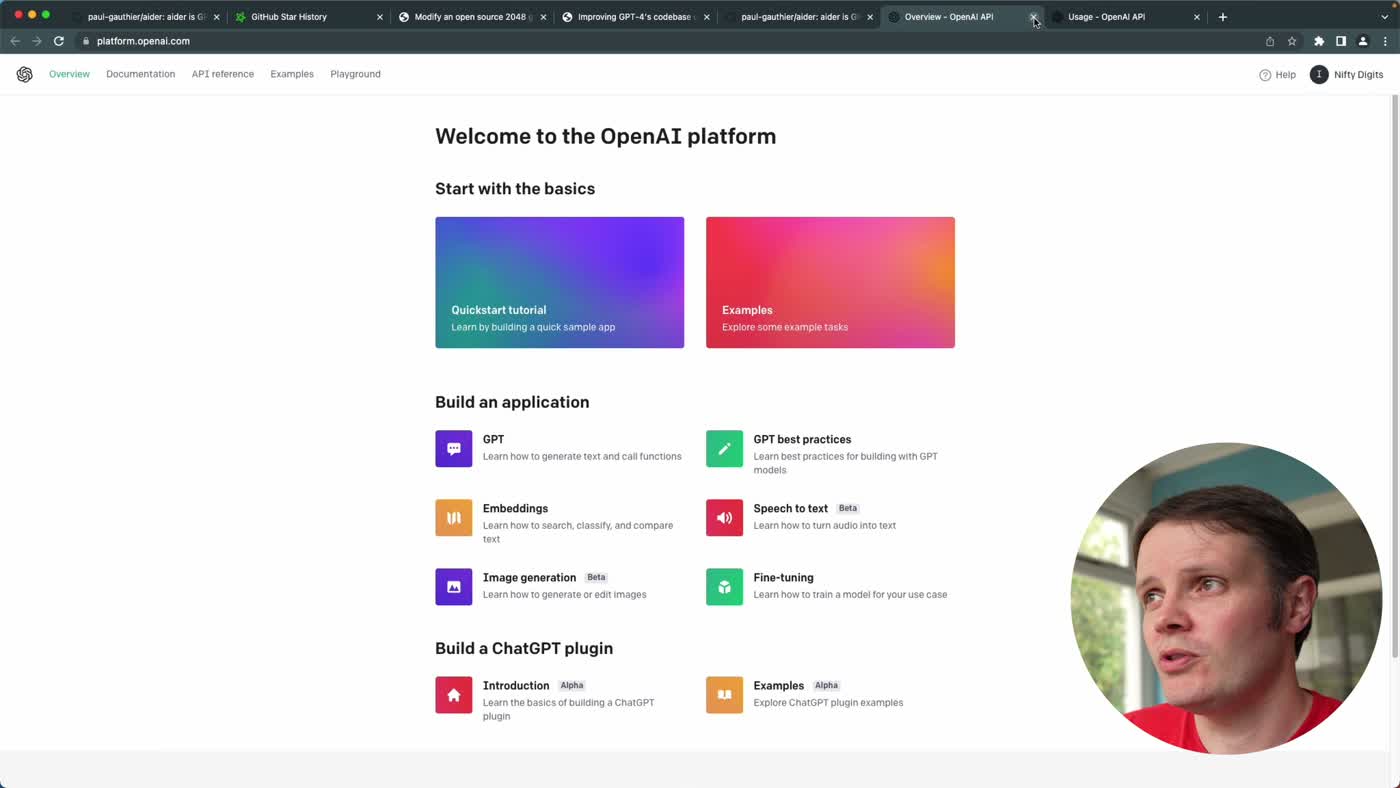Reload the page with the refresh icon
1400x788 pixels.
tap(59, 41)
